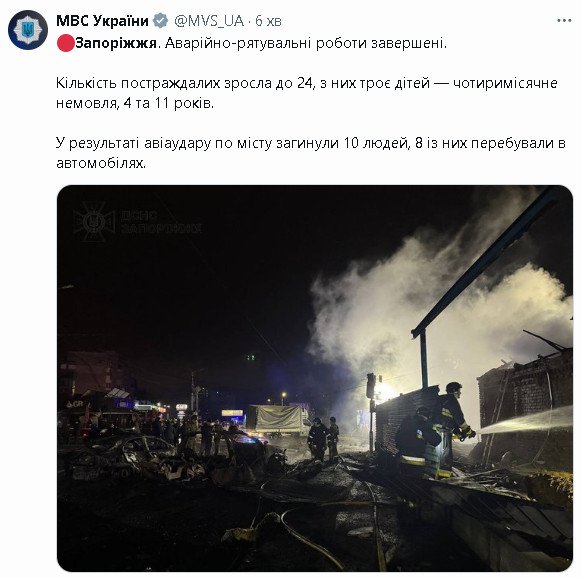Click Аварійно-рятувальні роботи завершені sentence
Image resolution: width=581 pixels, height=578 pixels.
point(306,43)
